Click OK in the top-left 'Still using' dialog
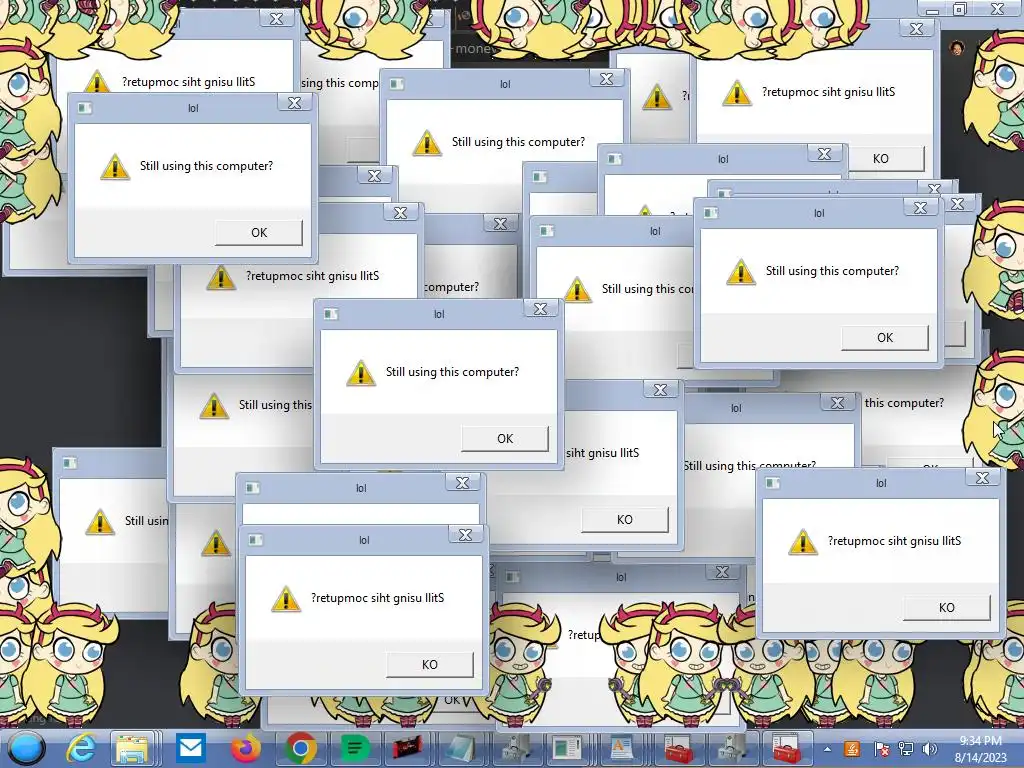The height and width of the screenshot is (768, 1024). (259, 232)
